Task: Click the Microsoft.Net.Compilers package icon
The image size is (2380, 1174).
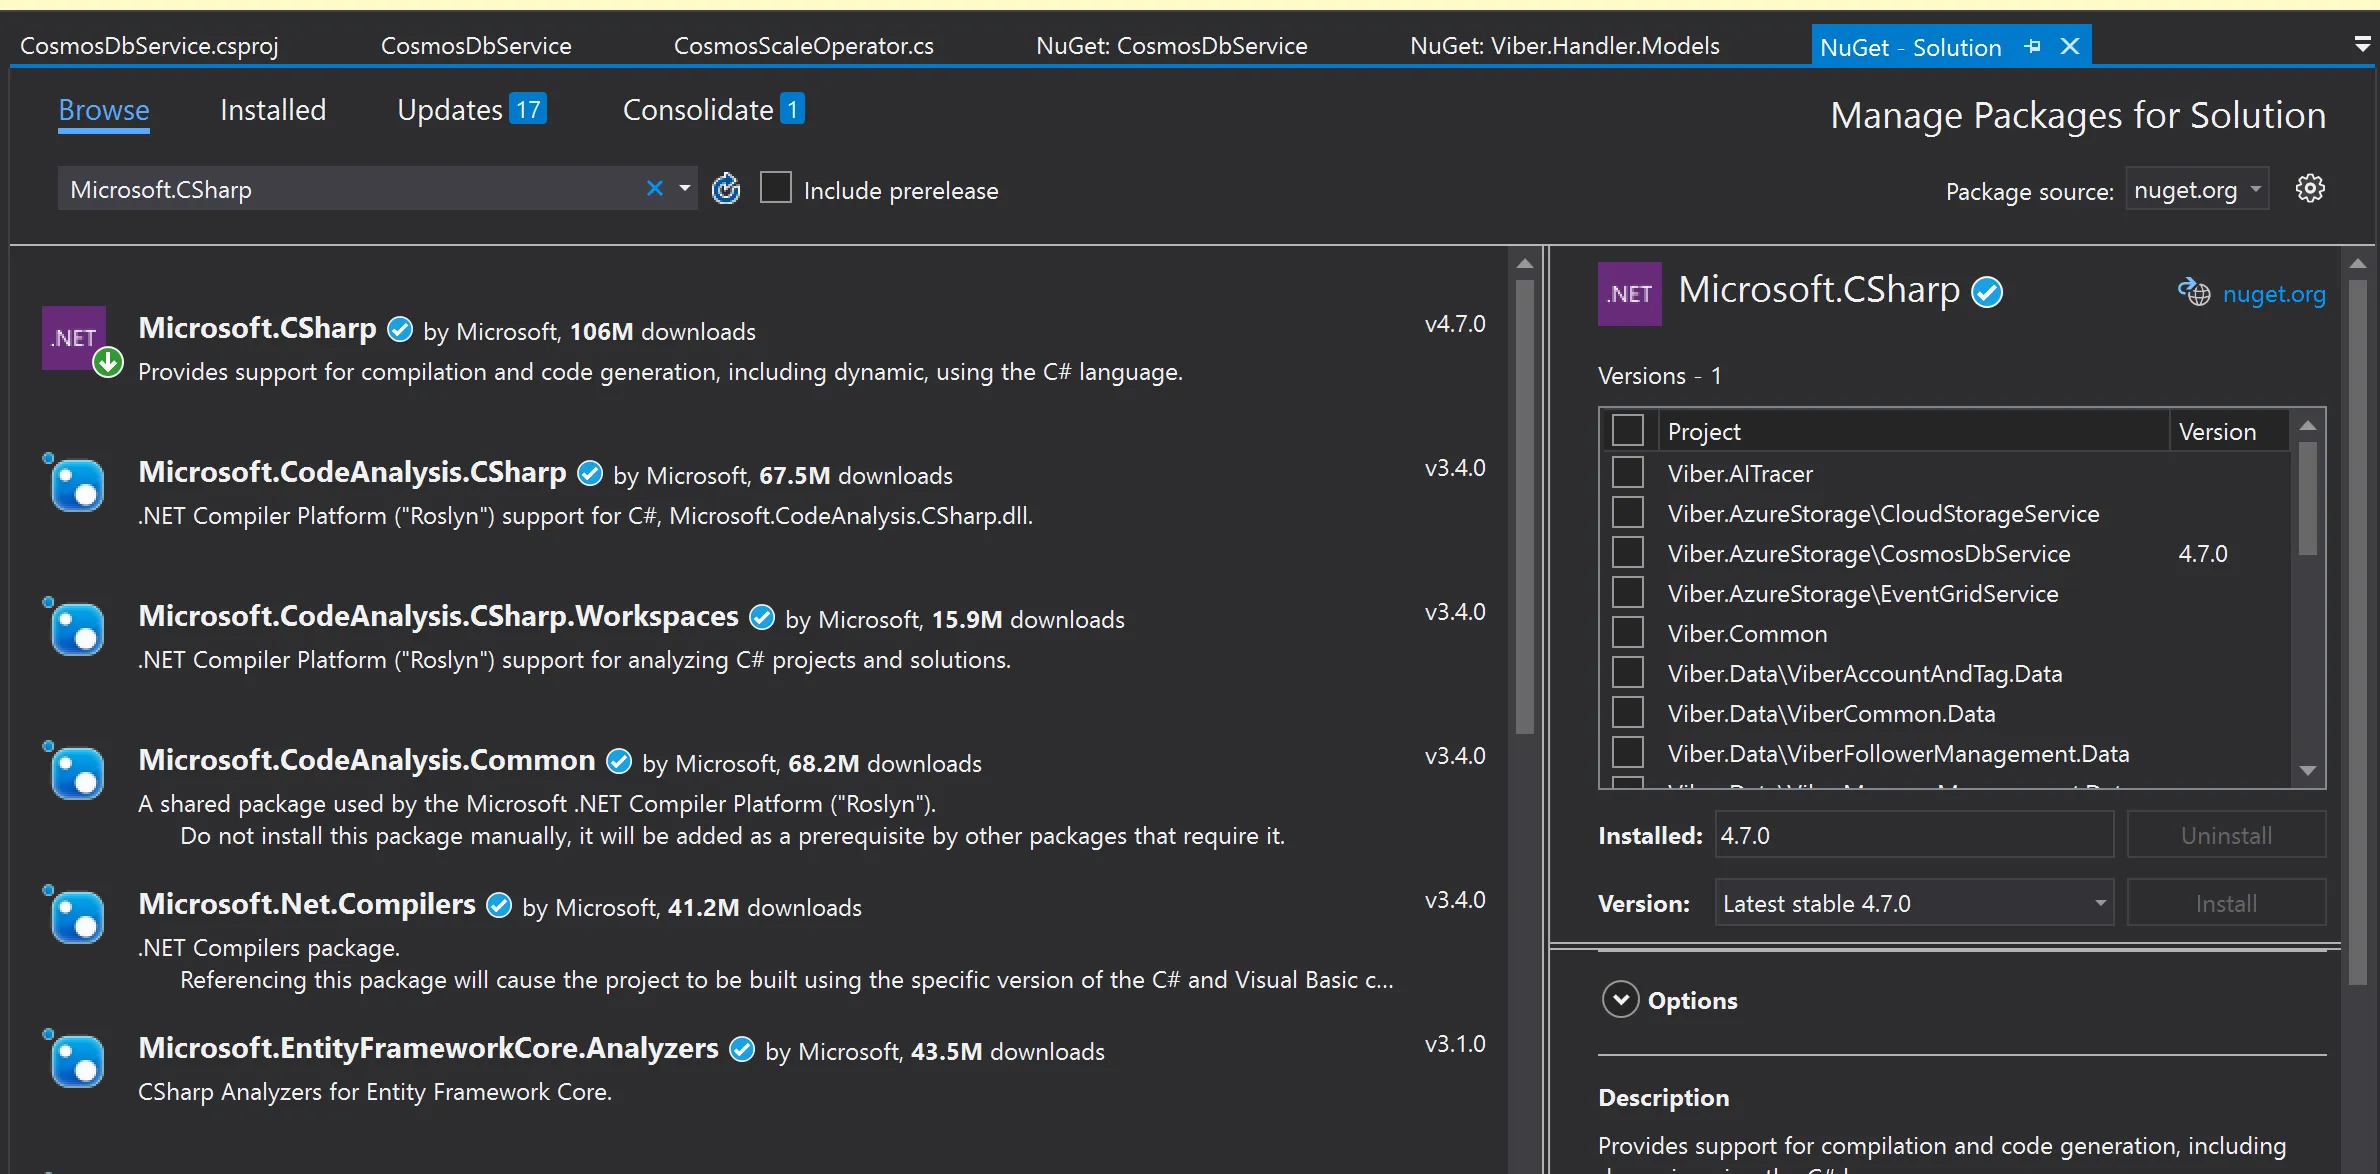Action: click(x=76, y=916)
